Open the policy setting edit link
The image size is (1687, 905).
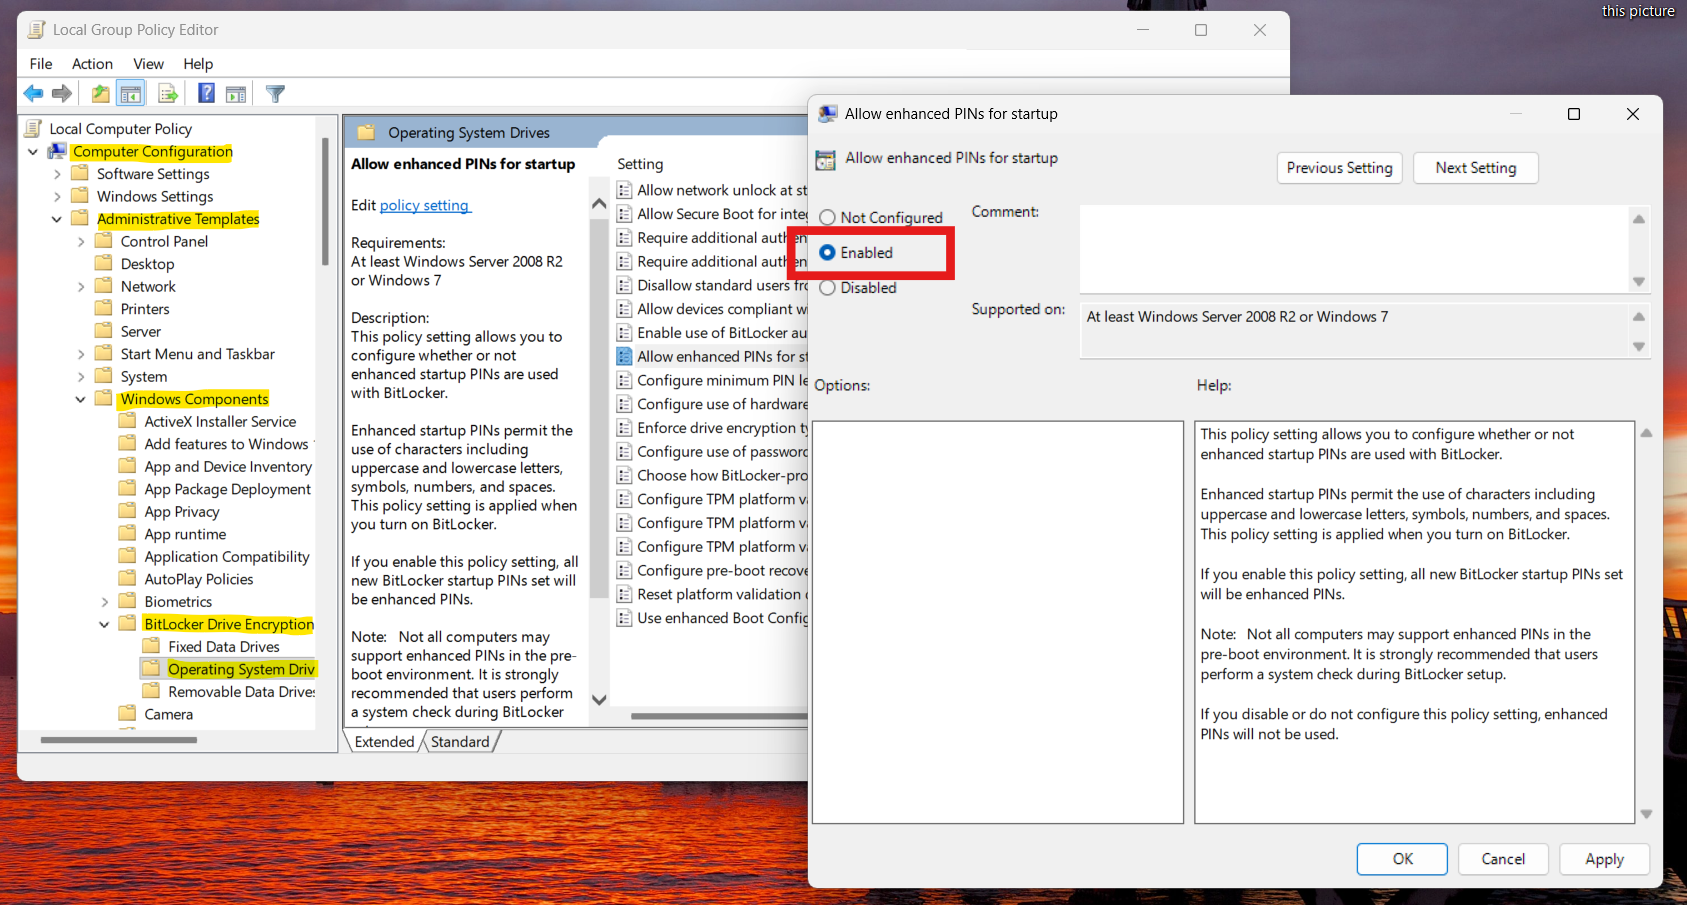(x=424, y=205)
